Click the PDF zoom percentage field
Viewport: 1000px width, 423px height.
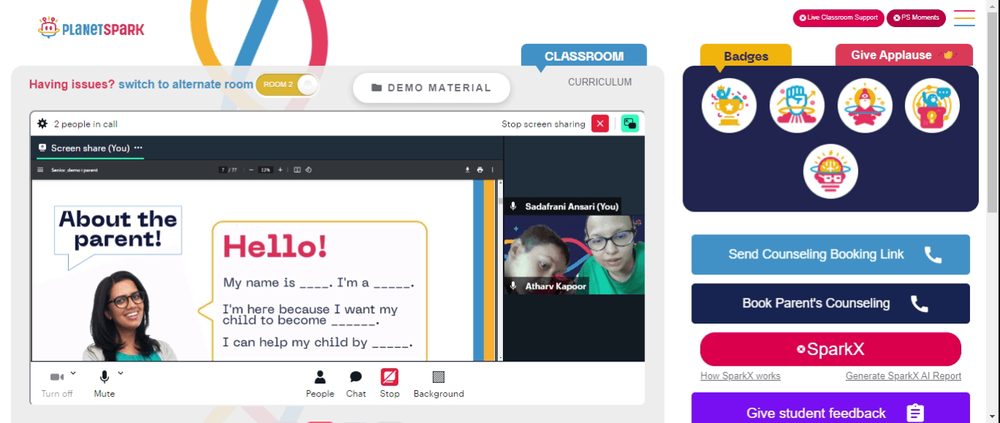266,170
